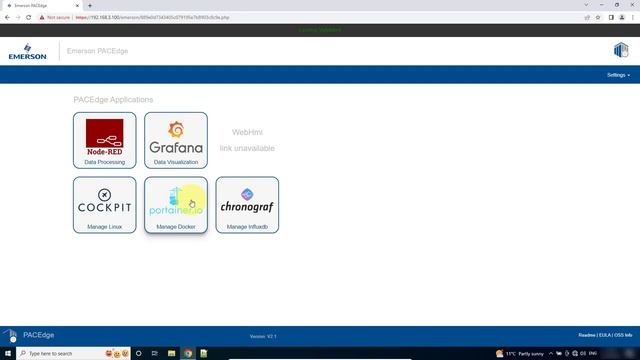This screenshot has width=640, height=360.
Task: Click the taskbar search box
Action: coord(73,353)
